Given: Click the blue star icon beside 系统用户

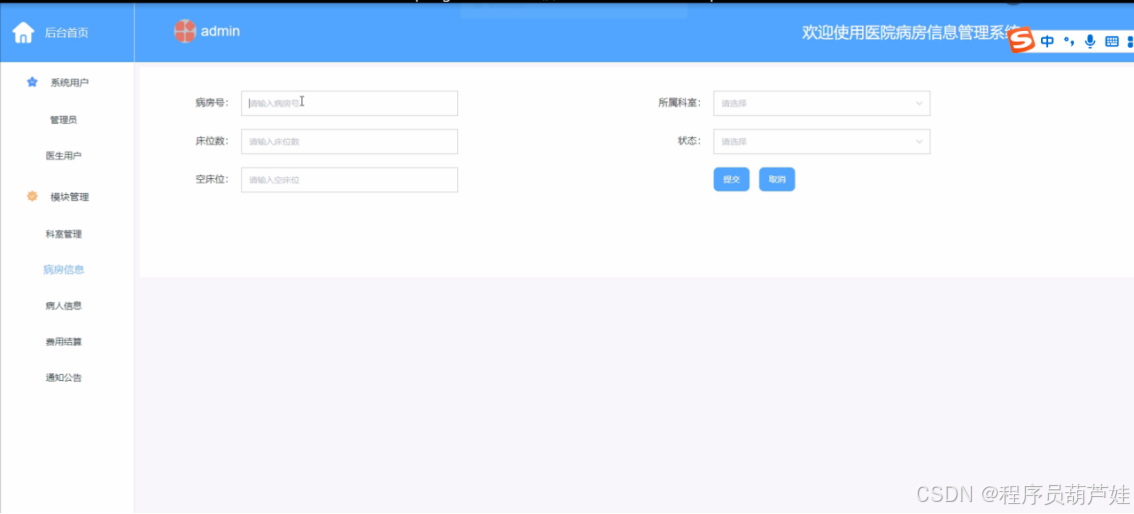Looking at the screenshot, I should (32, 82).
